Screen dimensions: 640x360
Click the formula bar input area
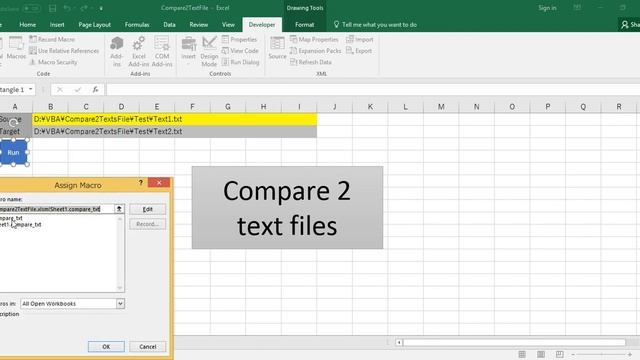pos(373,89)
